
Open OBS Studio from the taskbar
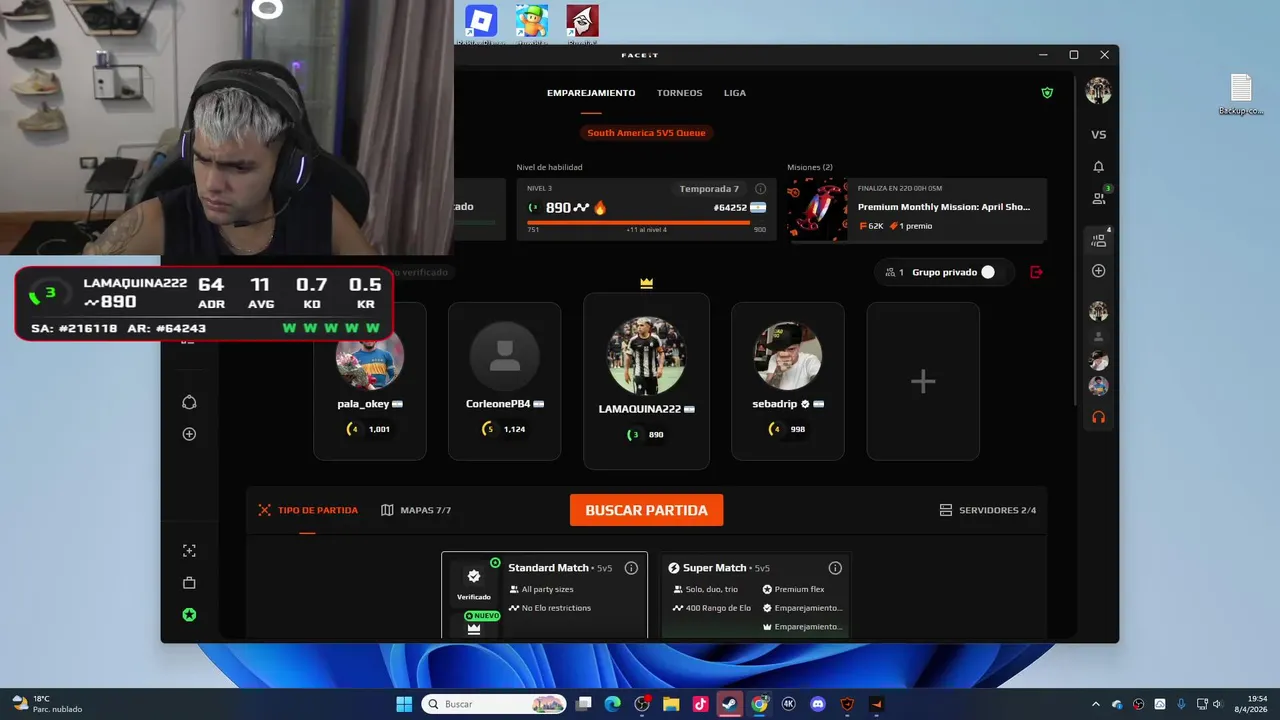pos(642,704)
